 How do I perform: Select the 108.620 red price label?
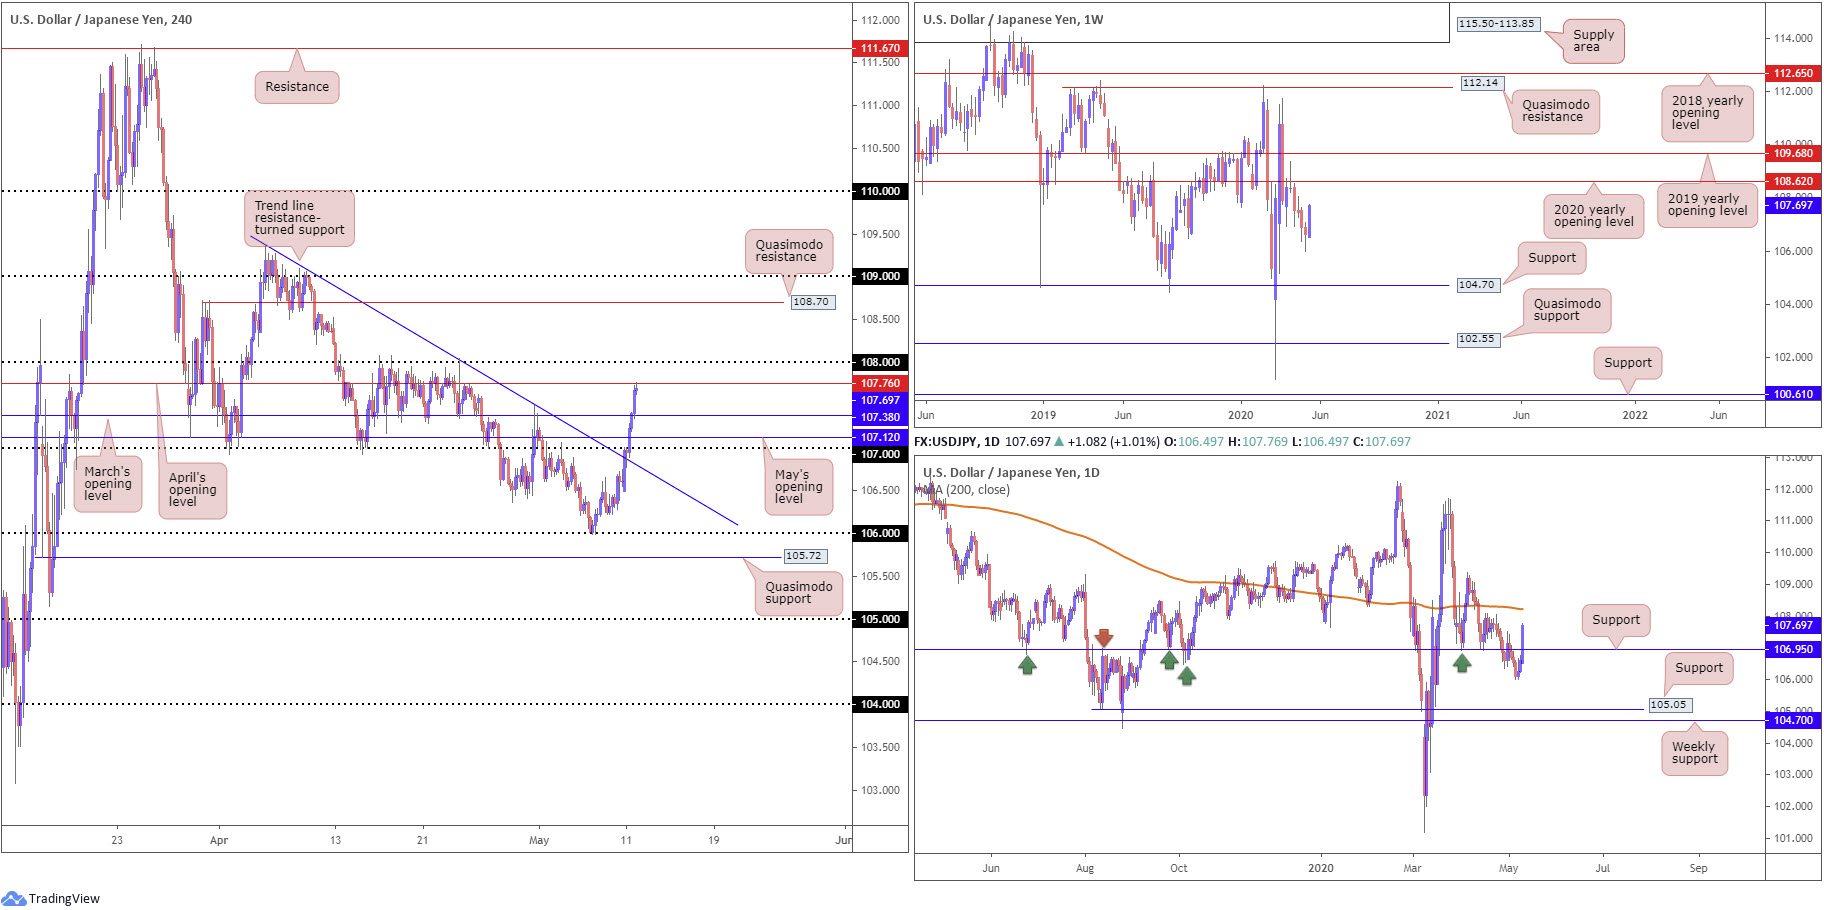tap(1793, 181)
